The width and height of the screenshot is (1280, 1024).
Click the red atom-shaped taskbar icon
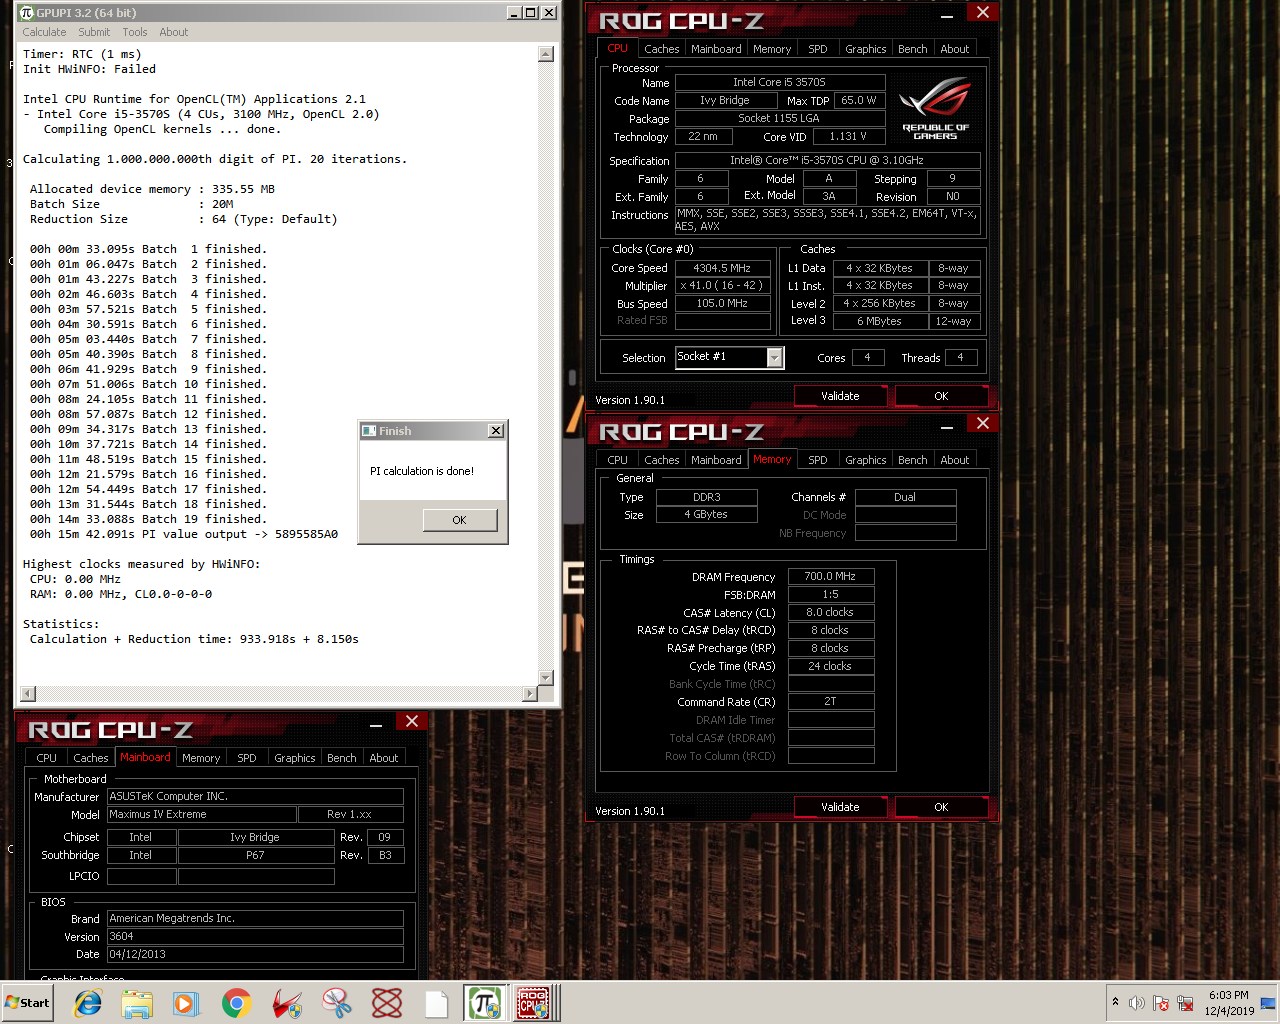click(387, 1003)
